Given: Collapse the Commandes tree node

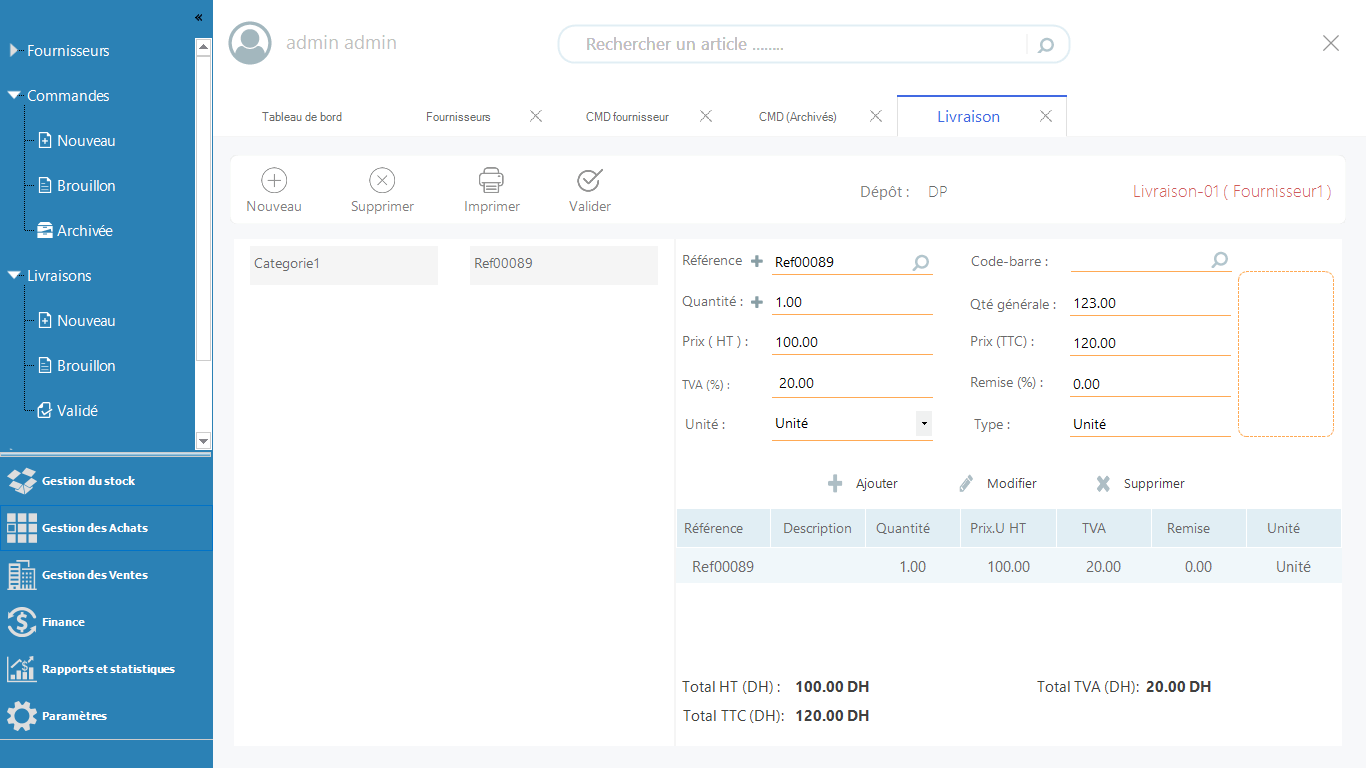Looking at the screenshot, I should tap(14, 96).
